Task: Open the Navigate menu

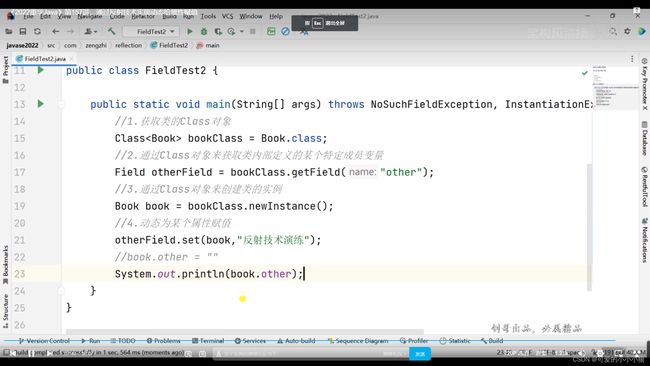Action: pos(90,16)
